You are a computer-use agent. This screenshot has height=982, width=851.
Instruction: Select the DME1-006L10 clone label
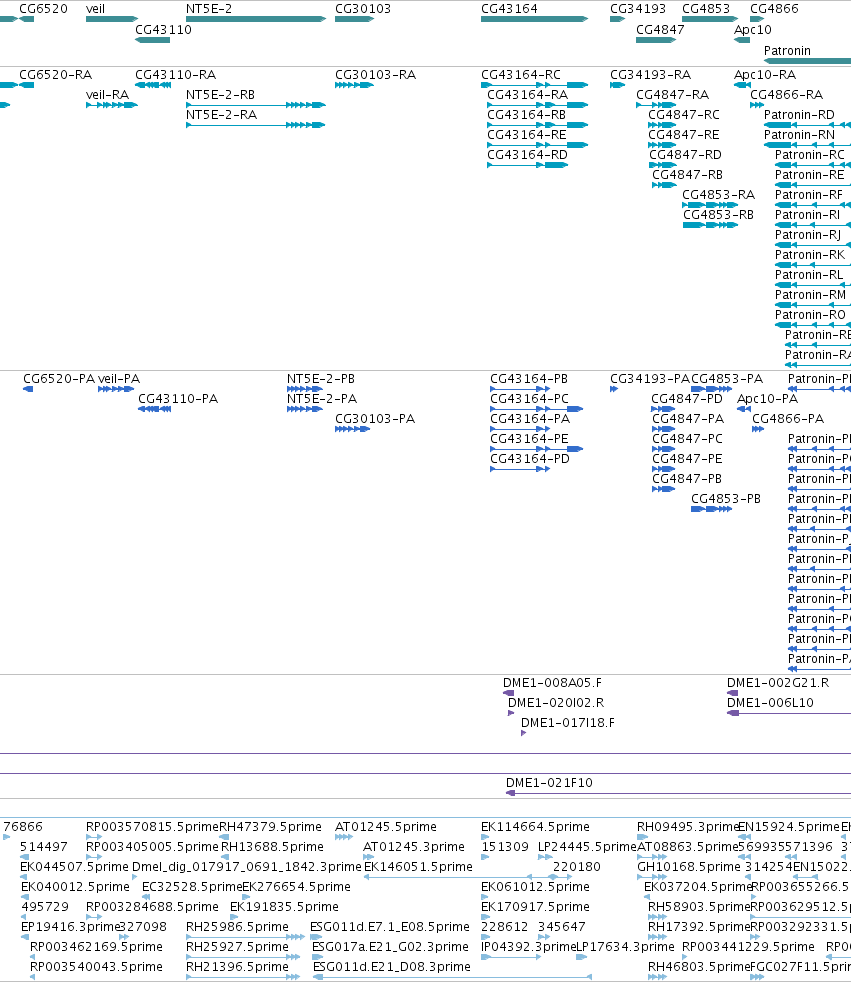[x=770, y=703]
